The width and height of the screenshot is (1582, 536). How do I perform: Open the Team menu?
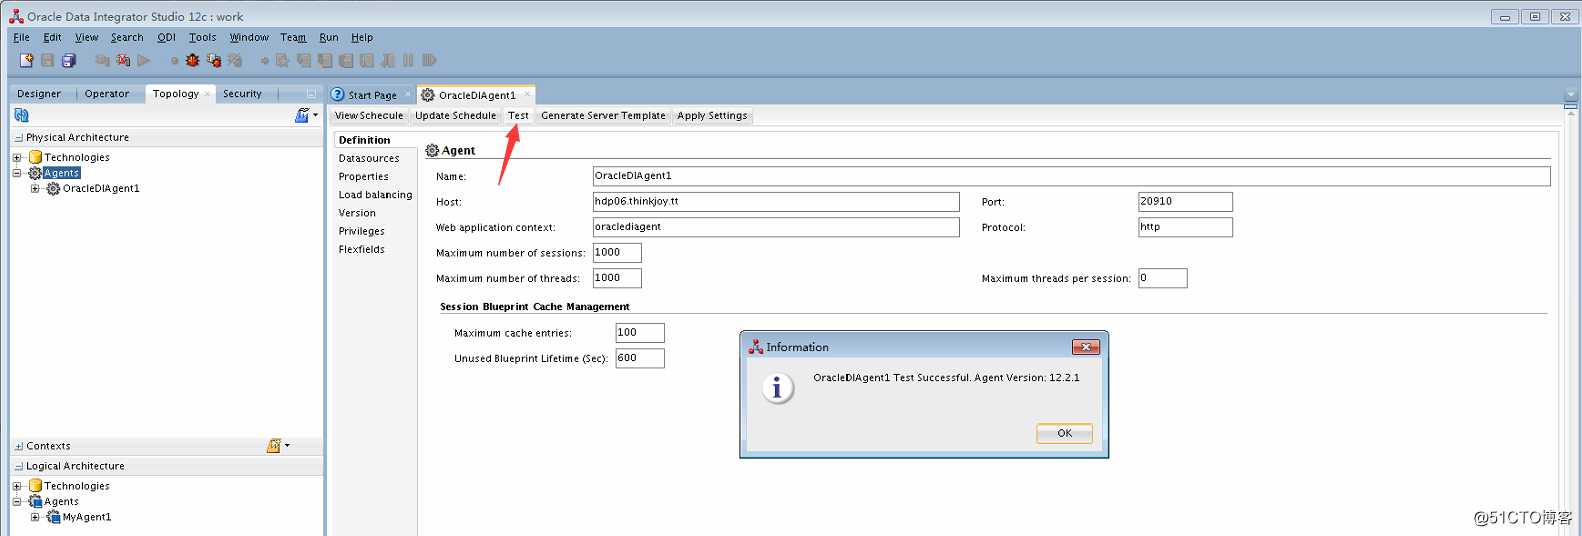(293, 37)
